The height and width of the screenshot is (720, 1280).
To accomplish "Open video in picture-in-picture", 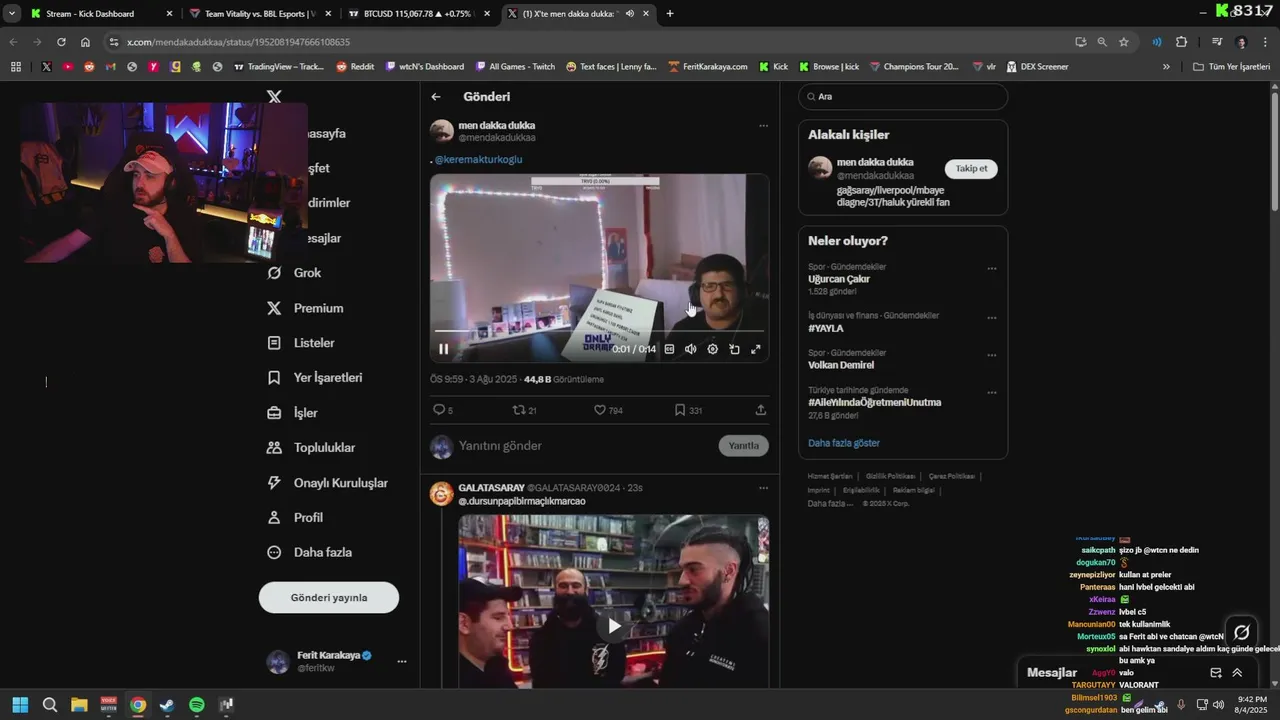I will pos(734,349).
